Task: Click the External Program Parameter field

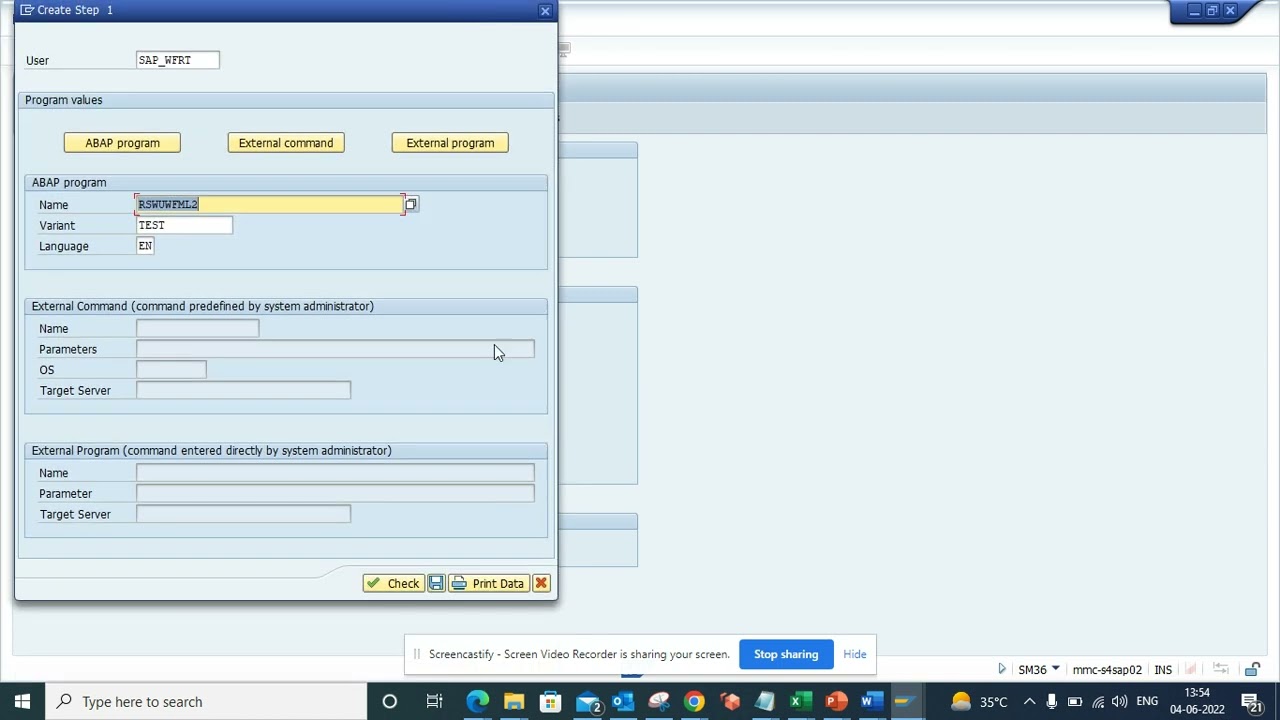Action: pyautogui.click(x=335, y=494)
